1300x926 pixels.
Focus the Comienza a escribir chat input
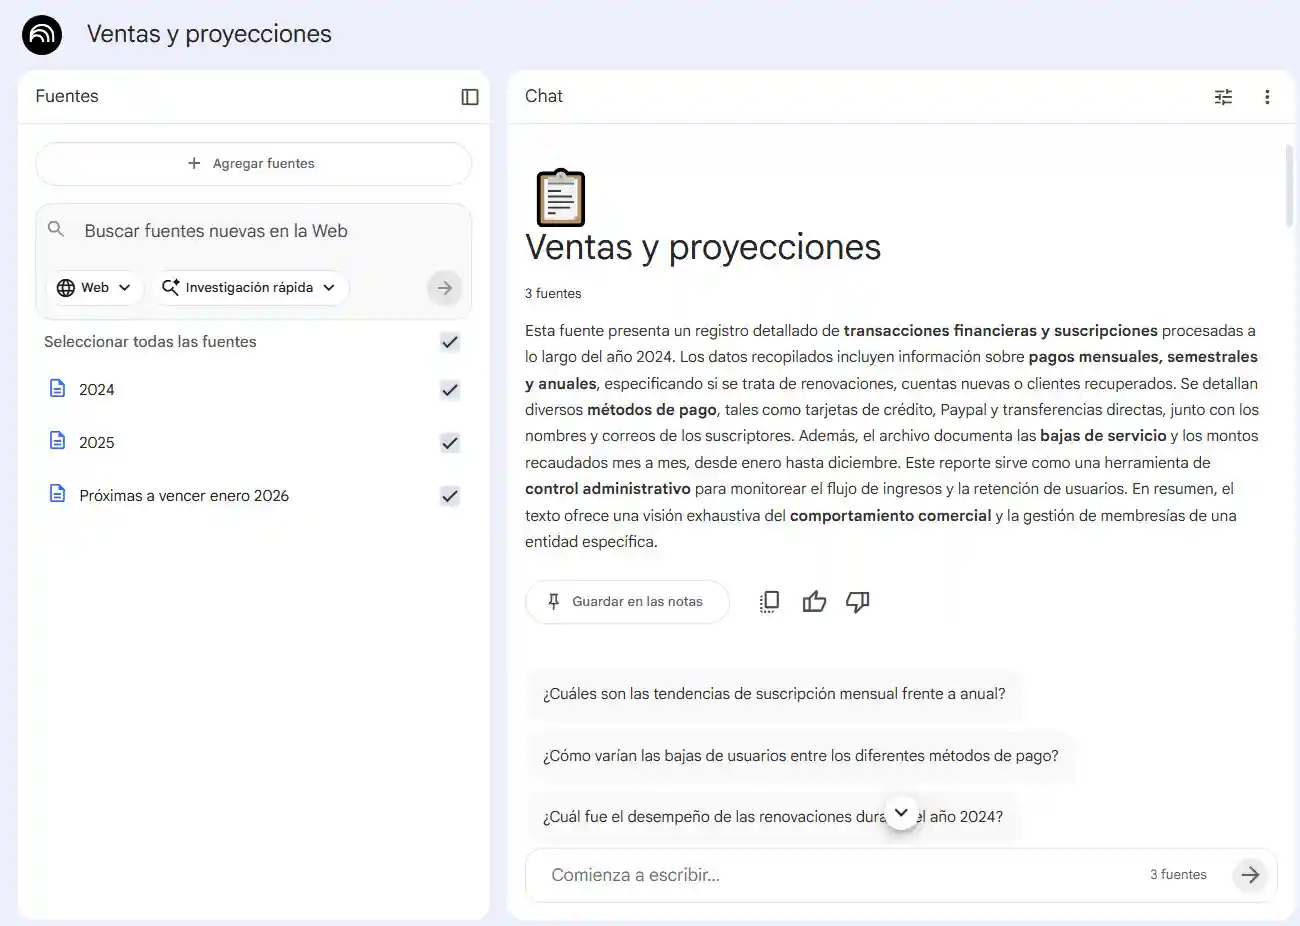pyautogui.click(x=840, y=875)
